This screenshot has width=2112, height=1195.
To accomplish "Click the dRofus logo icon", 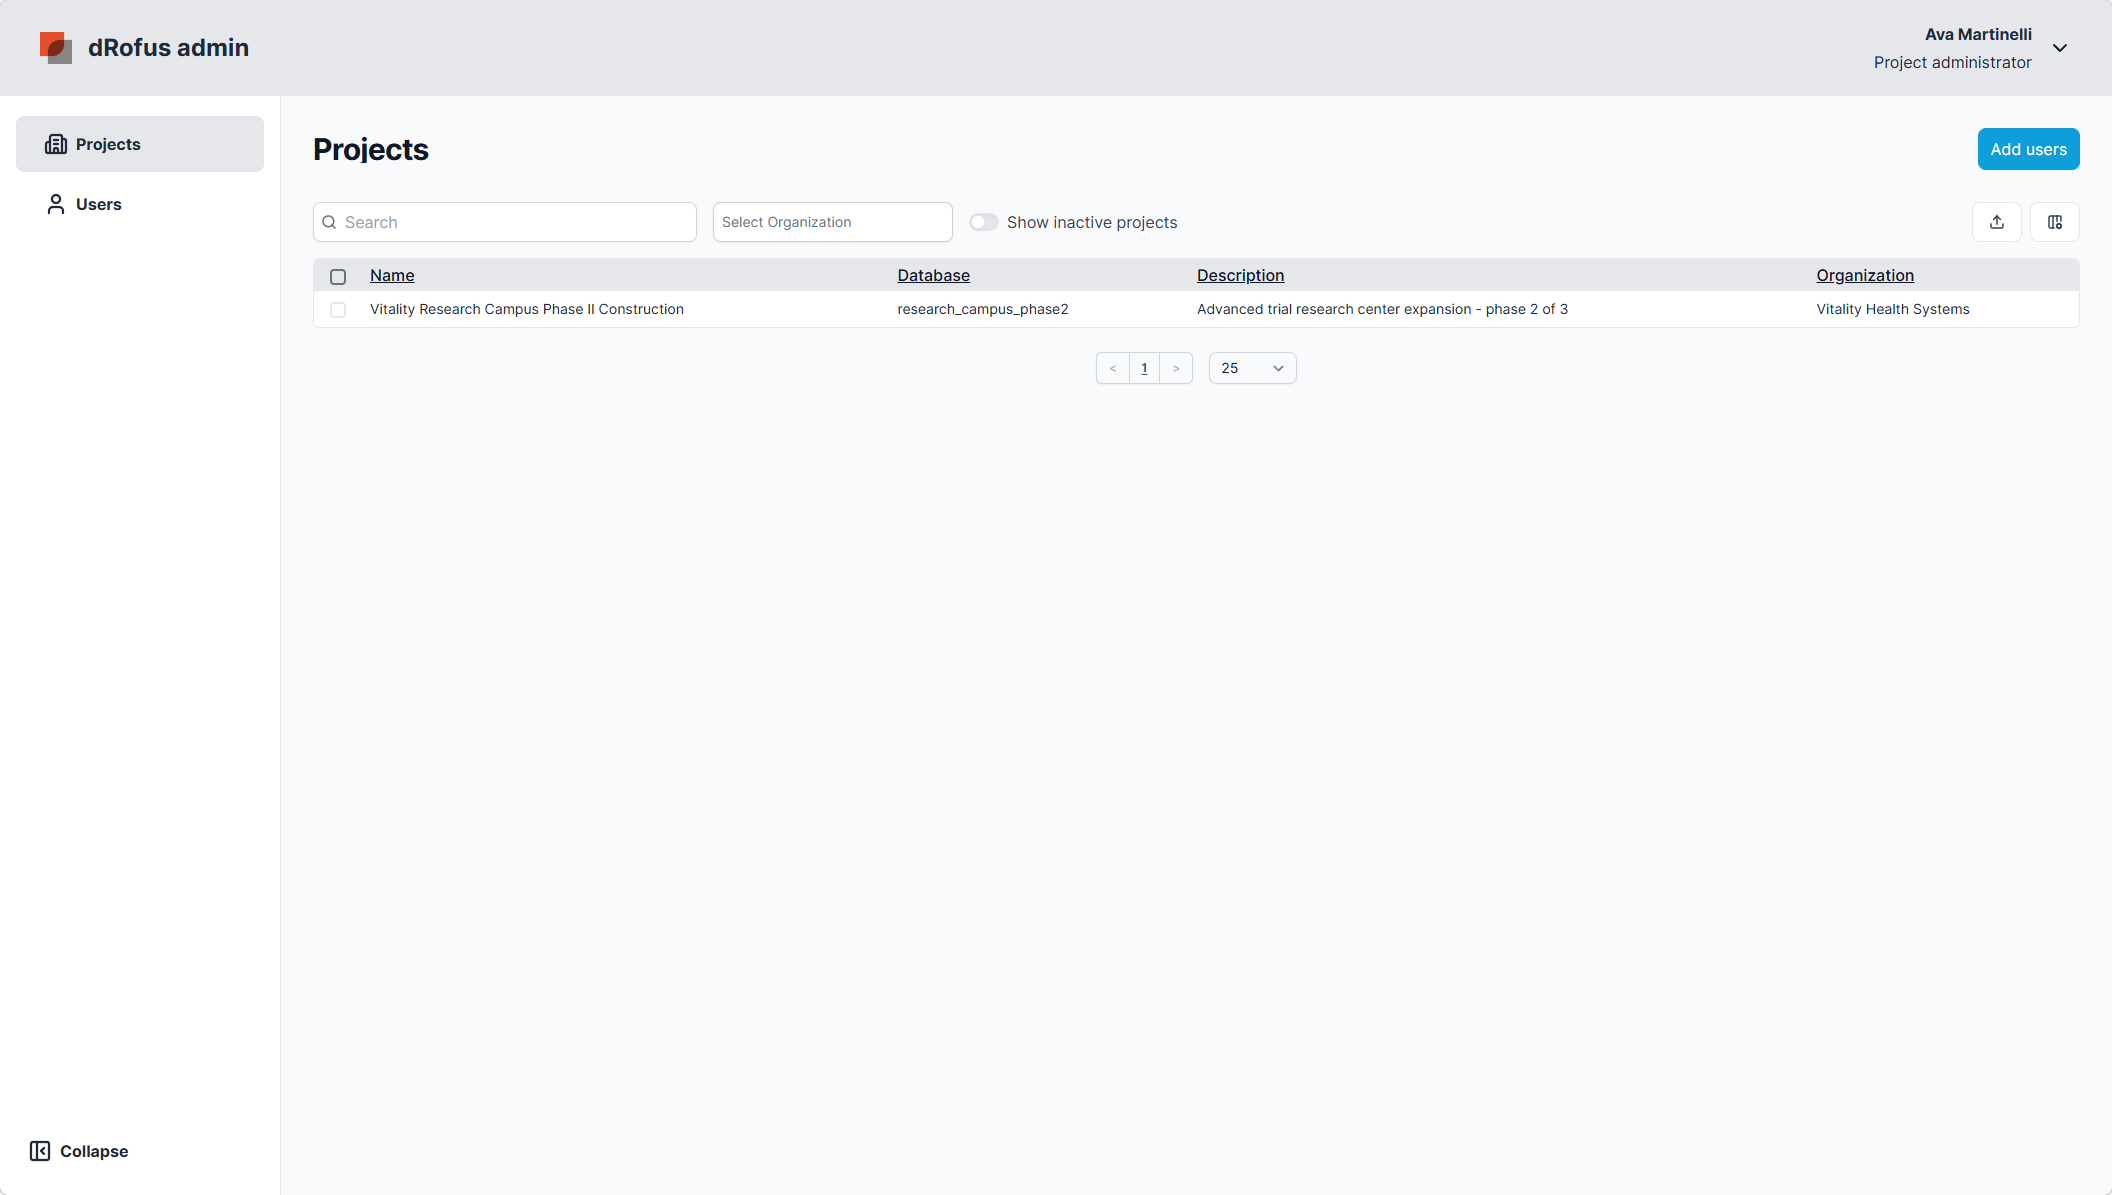I will pos(56,47).
